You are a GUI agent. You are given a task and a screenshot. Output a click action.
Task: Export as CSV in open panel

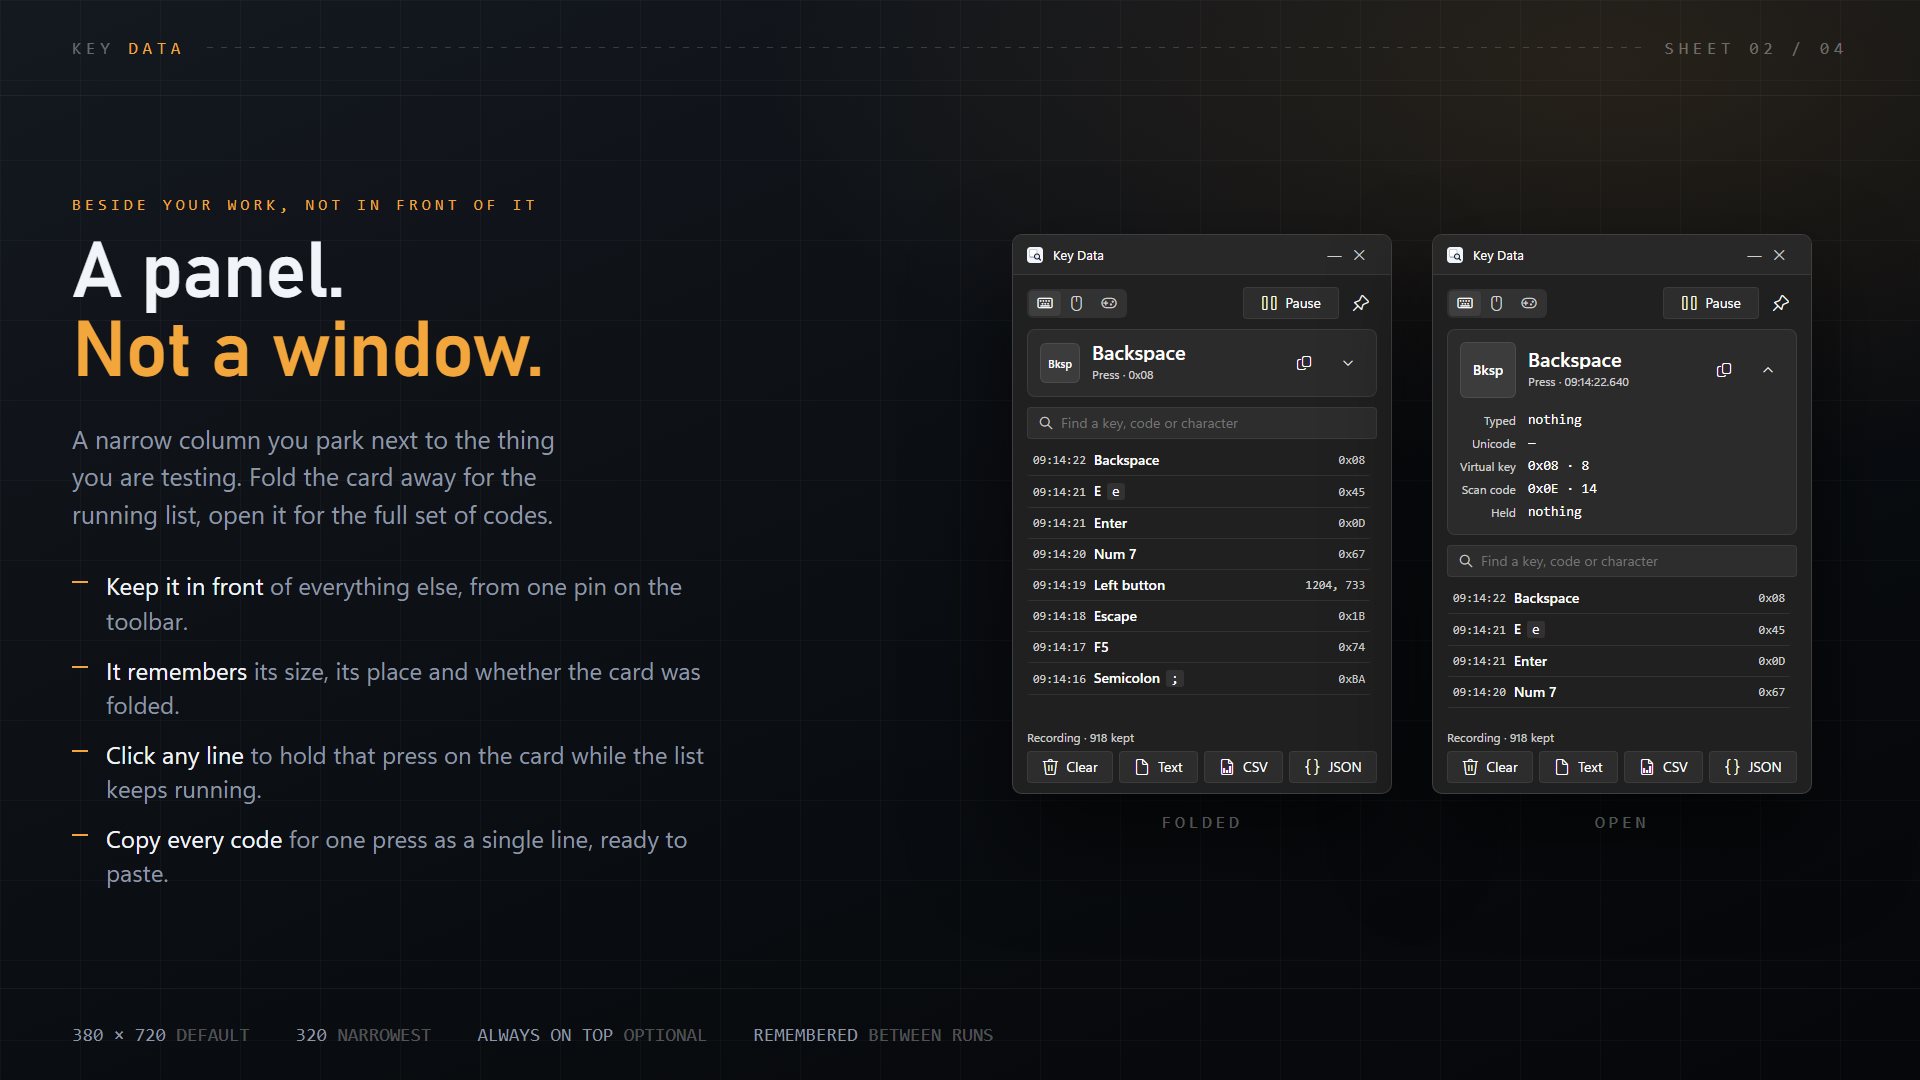[x=1663, y=767]
